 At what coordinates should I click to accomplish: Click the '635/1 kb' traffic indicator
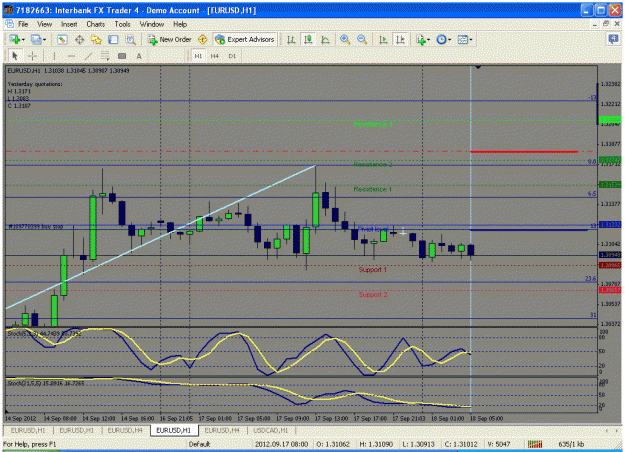pyautogui.click(x=571, y=444)
